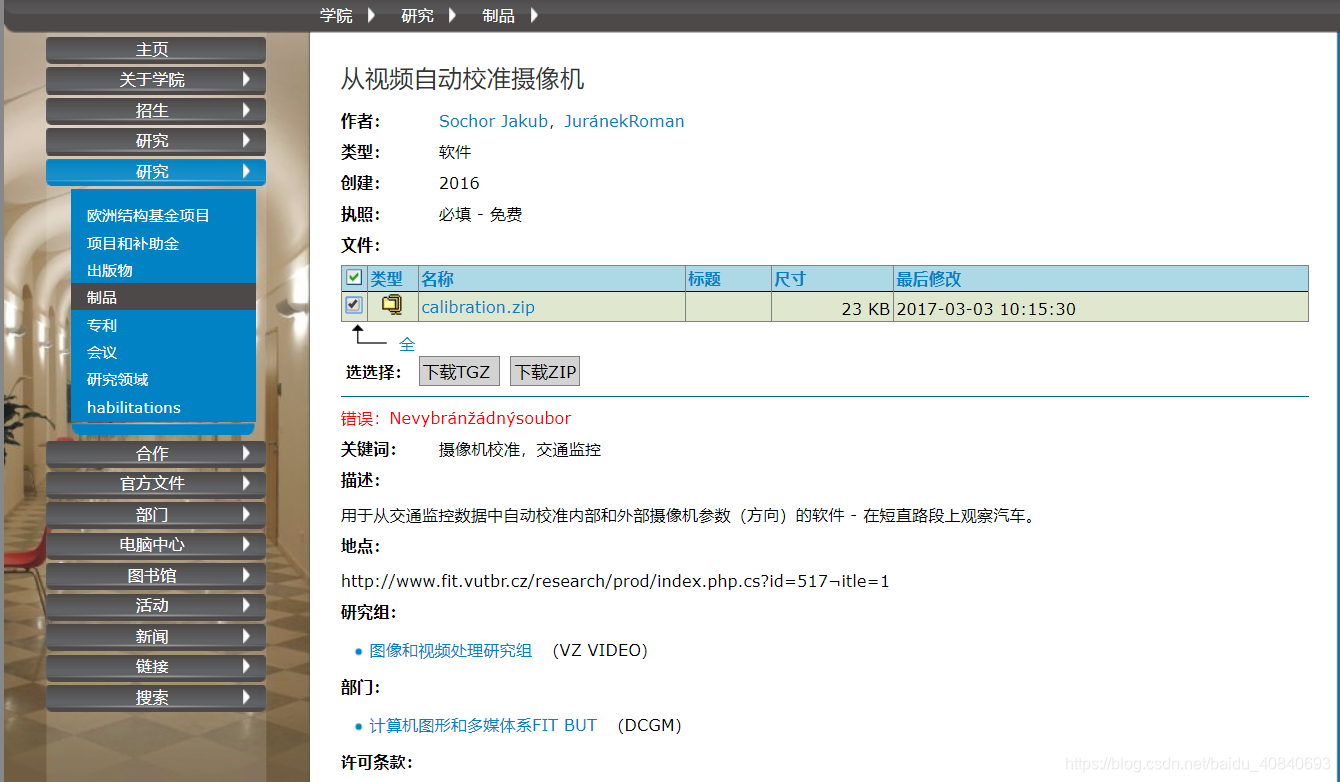Click the 全 select-all link below the table
The width and height of the screenshot is (1340, 782).
[x=407, y=343]
